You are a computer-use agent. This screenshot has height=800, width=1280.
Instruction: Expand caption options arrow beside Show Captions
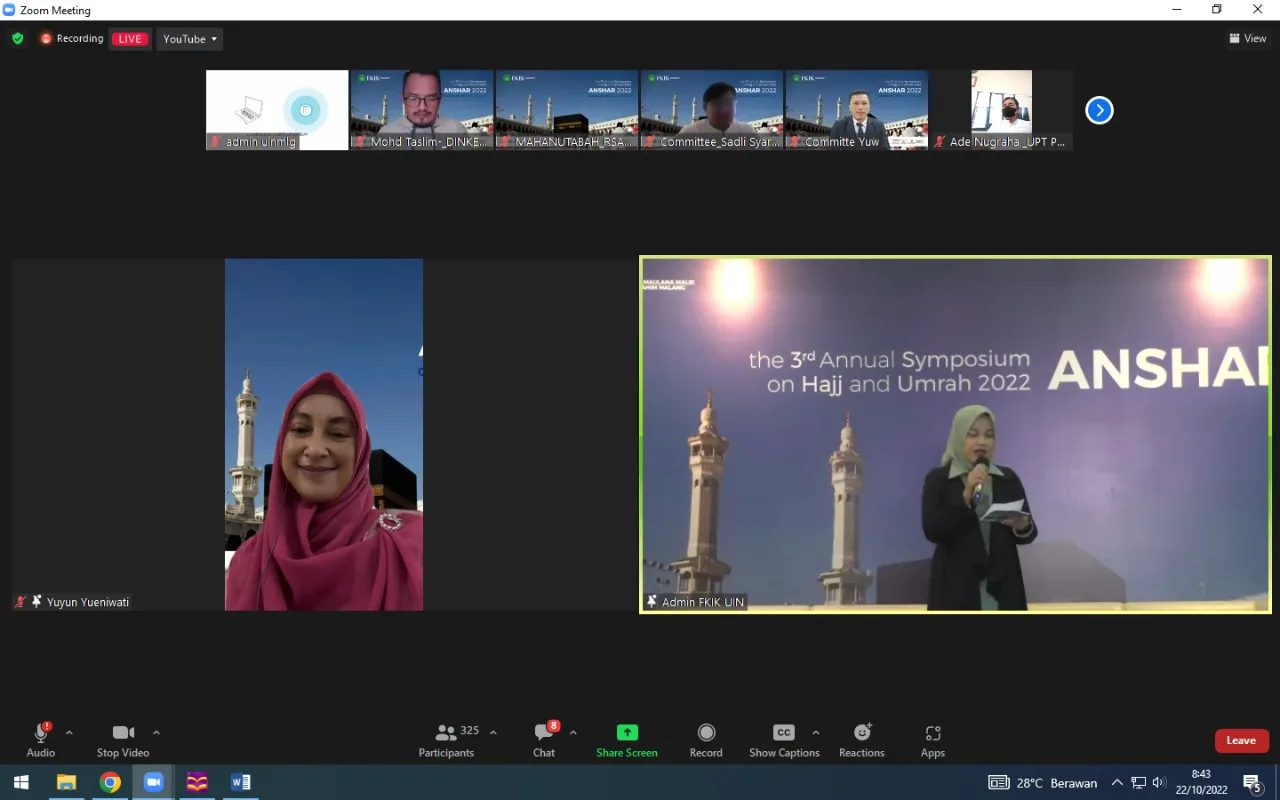[x=816, y=733]
